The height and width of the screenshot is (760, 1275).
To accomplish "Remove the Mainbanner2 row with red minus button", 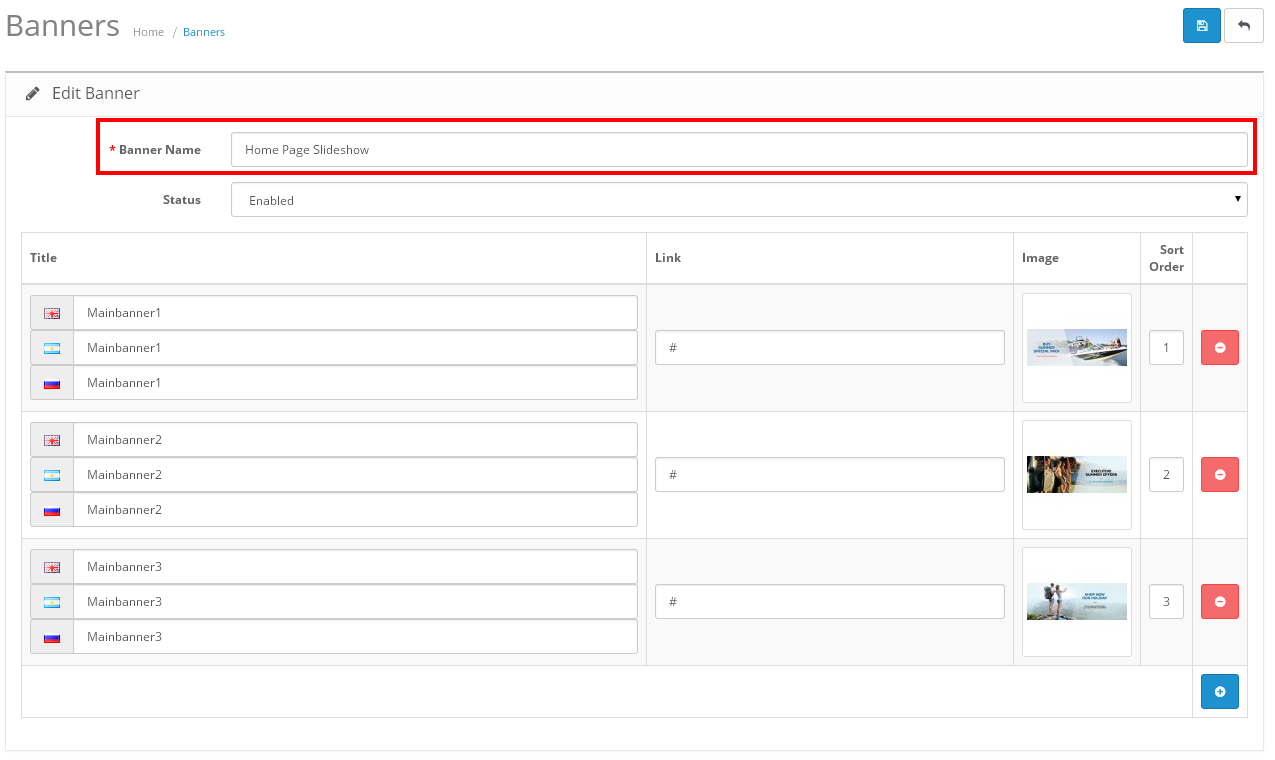I will click(1219, 475).
